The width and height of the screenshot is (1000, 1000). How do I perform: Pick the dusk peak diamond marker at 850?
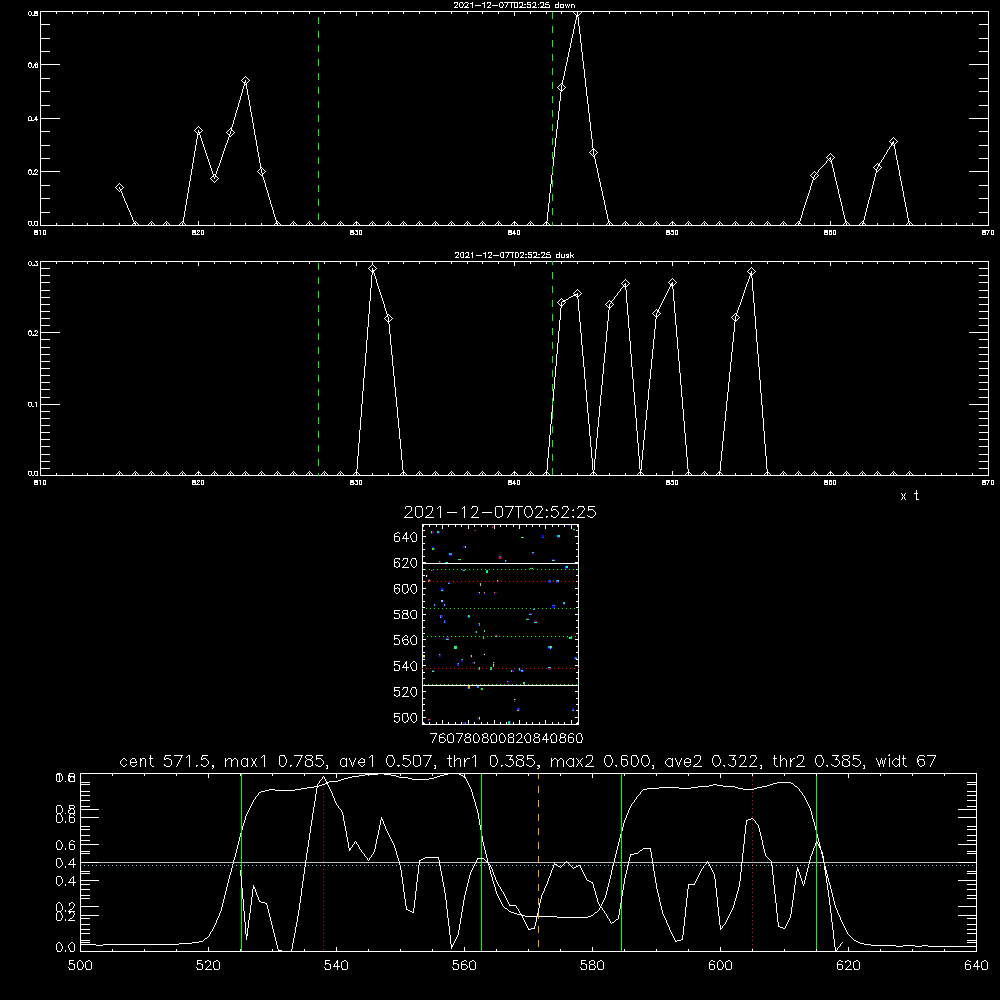[x=672, y=283]
